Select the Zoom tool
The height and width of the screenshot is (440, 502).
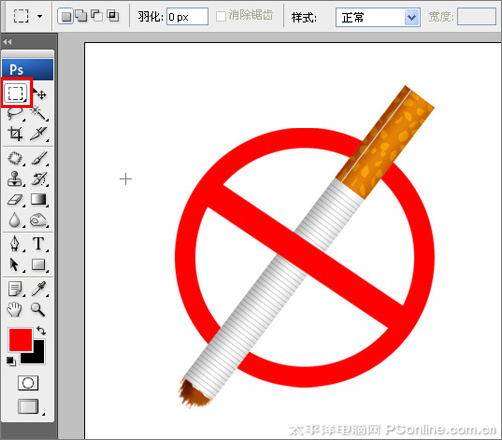[x=38, y=309]
